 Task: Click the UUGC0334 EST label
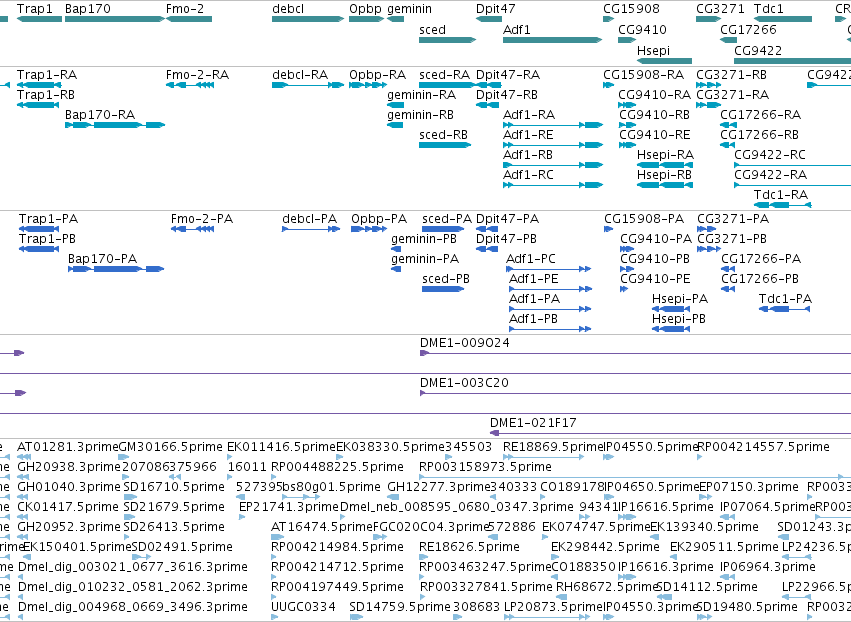pos(304,607)
